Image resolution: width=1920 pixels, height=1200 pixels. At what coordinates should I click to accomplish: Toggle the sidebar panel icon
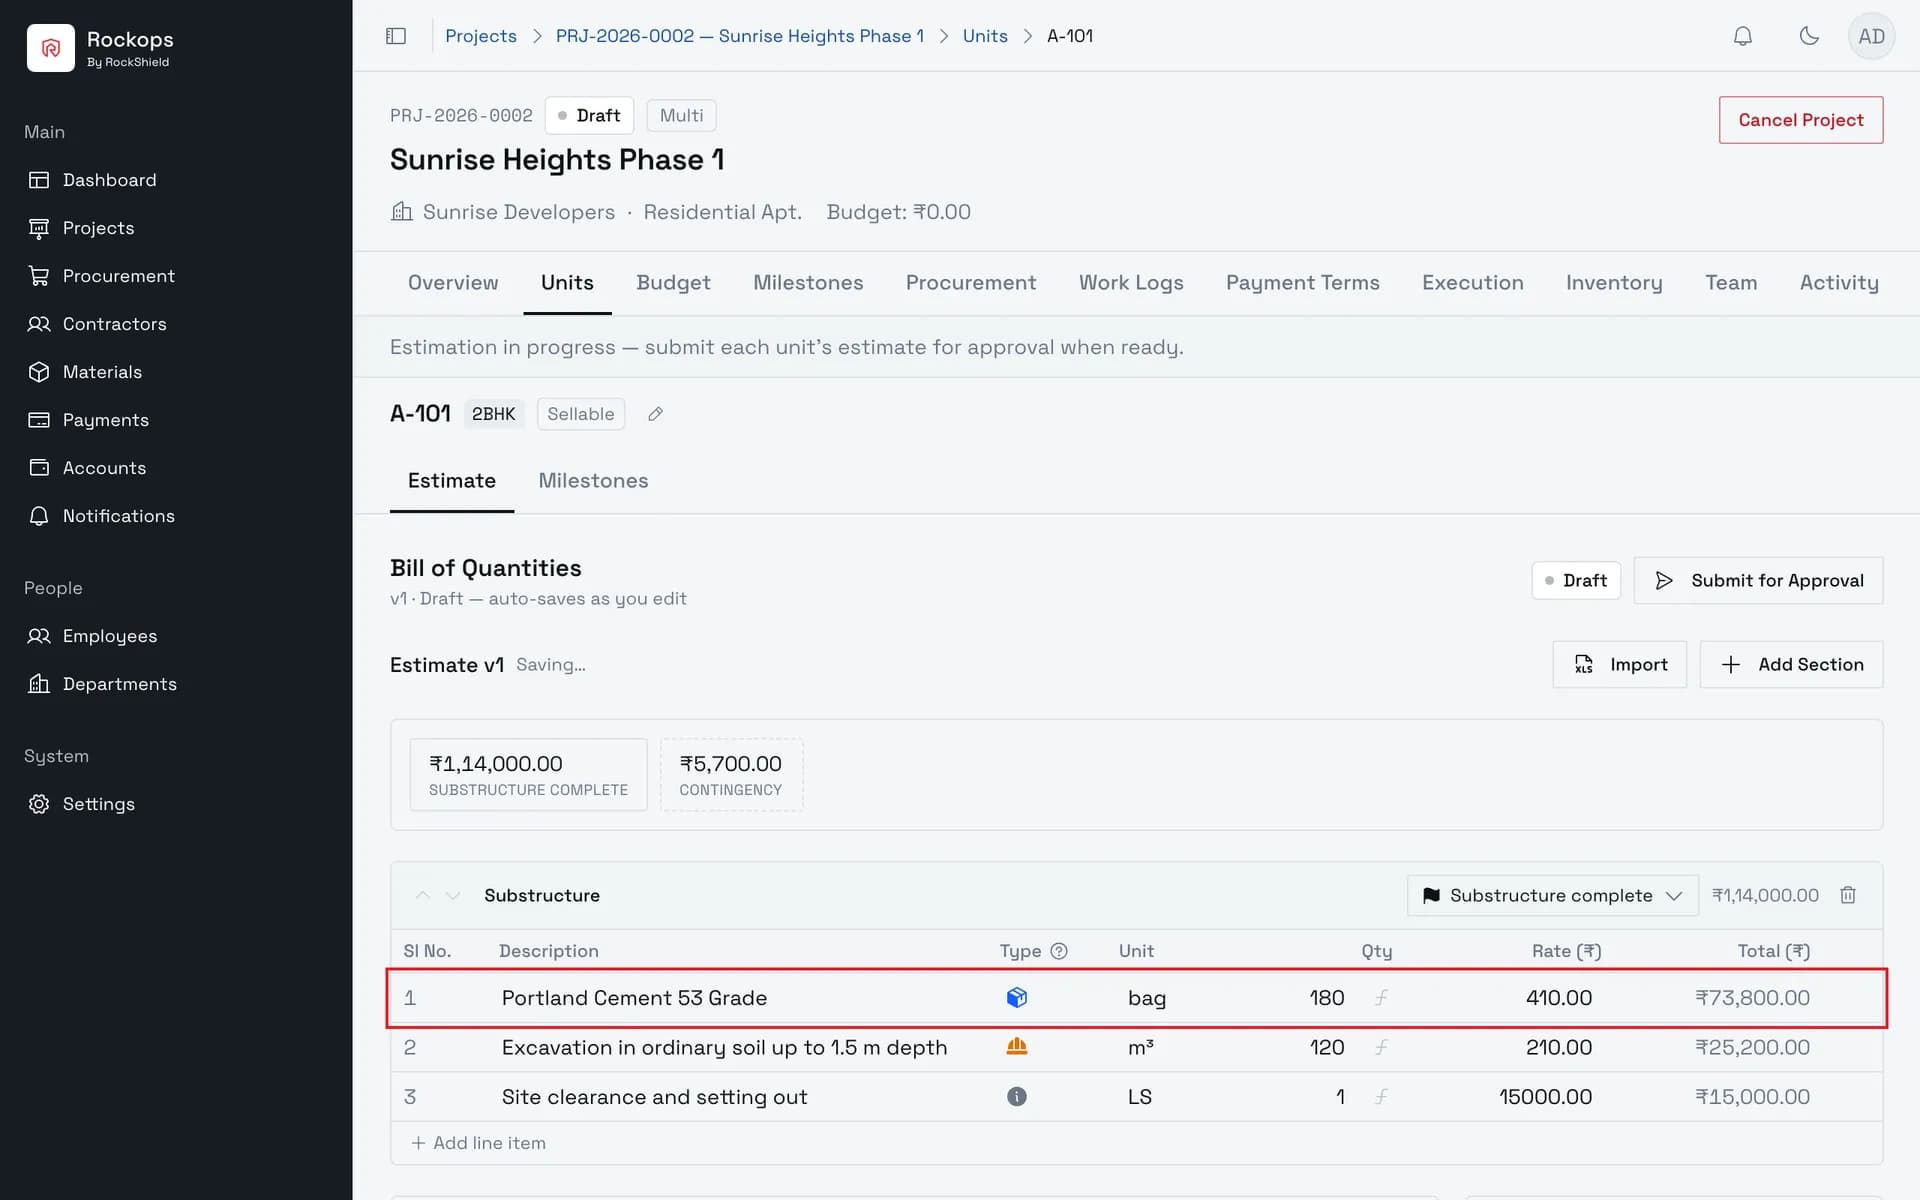tap(396, 36)
